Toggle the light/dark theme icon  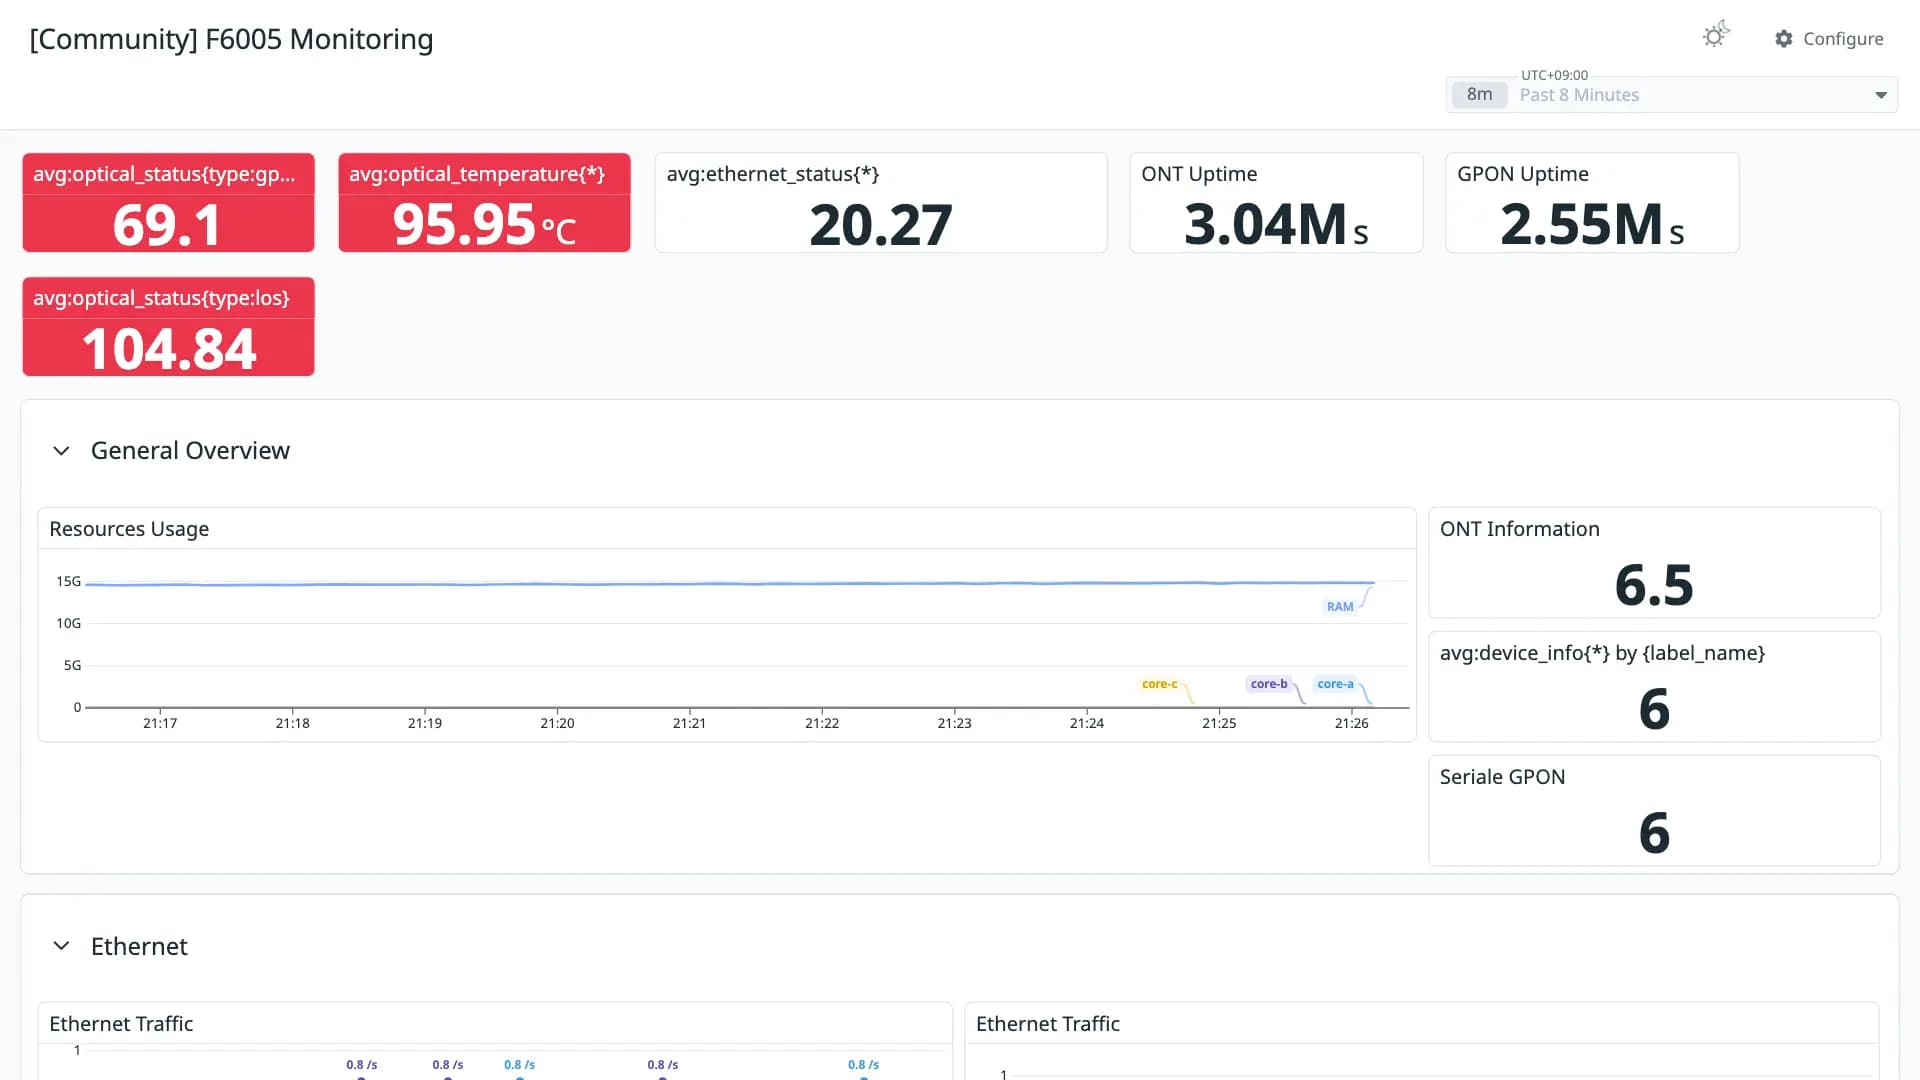(x=1716, y=36)
